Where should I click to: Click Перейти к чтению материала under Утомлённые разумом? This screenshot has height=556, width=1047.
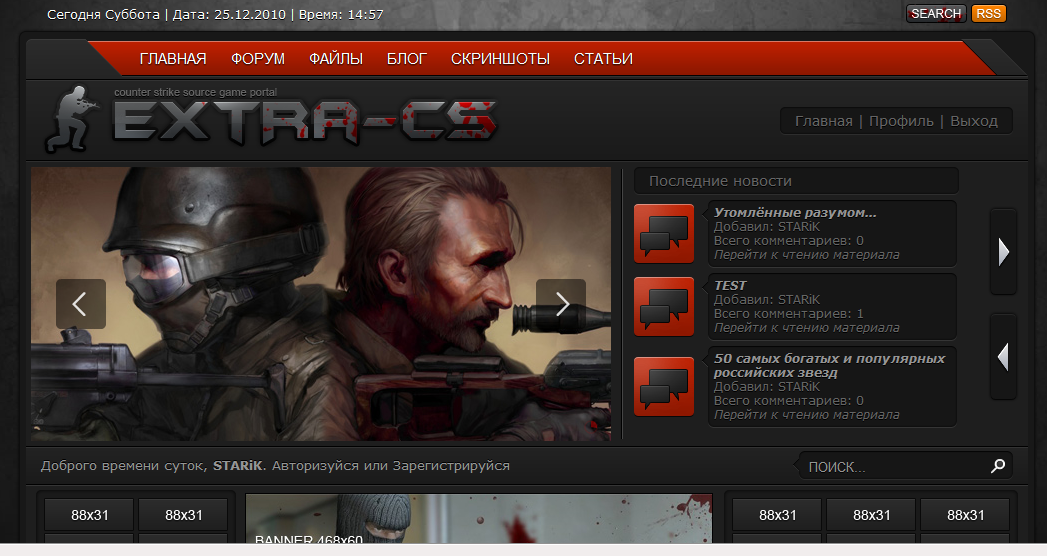(x=806, y=255)
